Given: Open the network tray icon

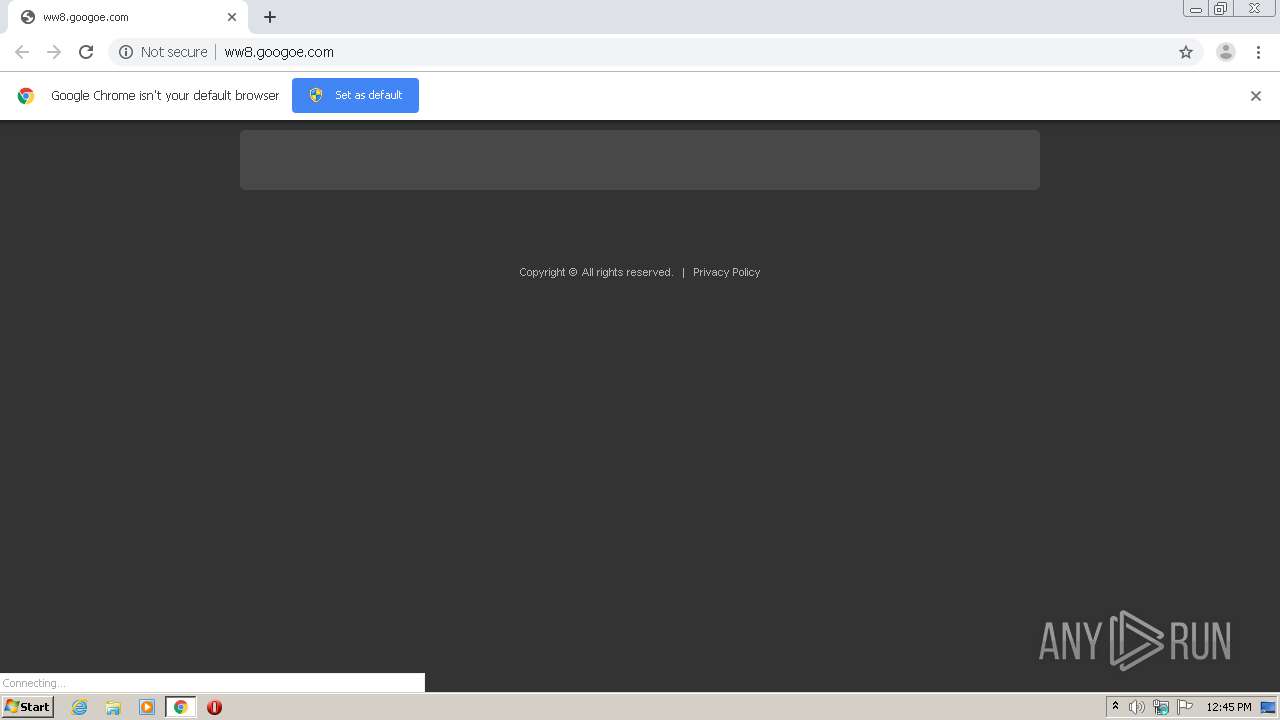Looking at the screenshot, I should click(x=1161, y=707).
